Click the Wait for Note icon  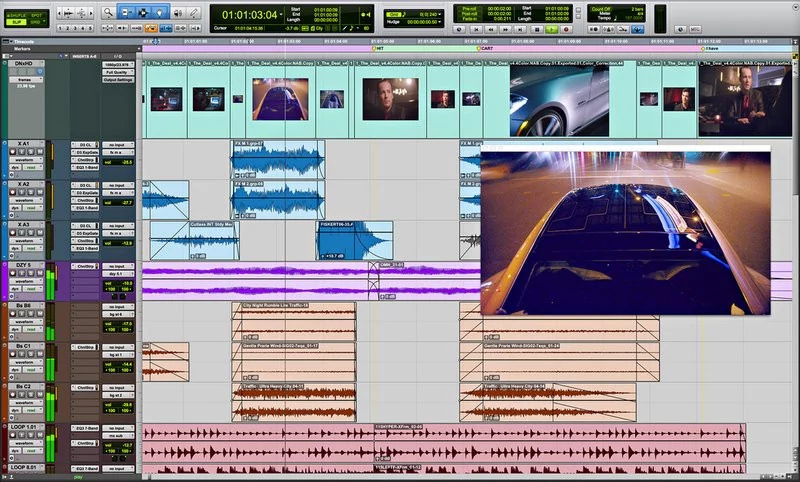click(x=594, y=30)
